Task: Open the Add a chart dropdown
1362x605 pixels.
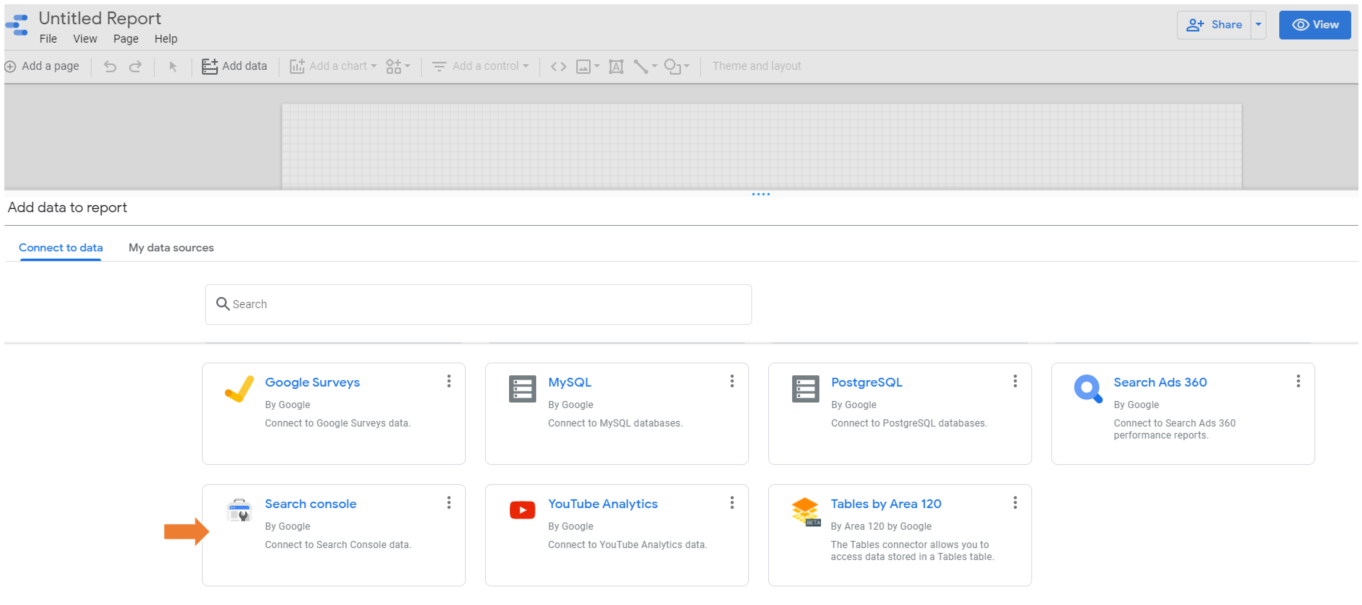Action: coord(334,67)
